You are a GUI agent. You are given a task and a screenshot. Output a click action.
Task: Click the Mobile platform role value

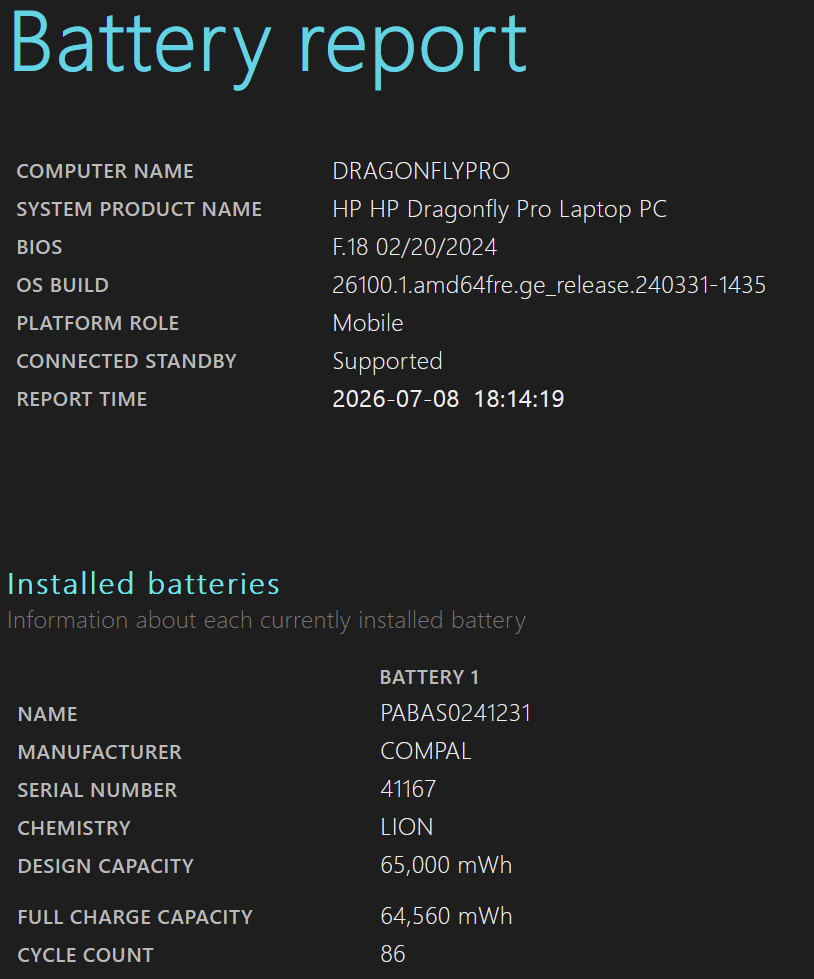pos(368,323)
